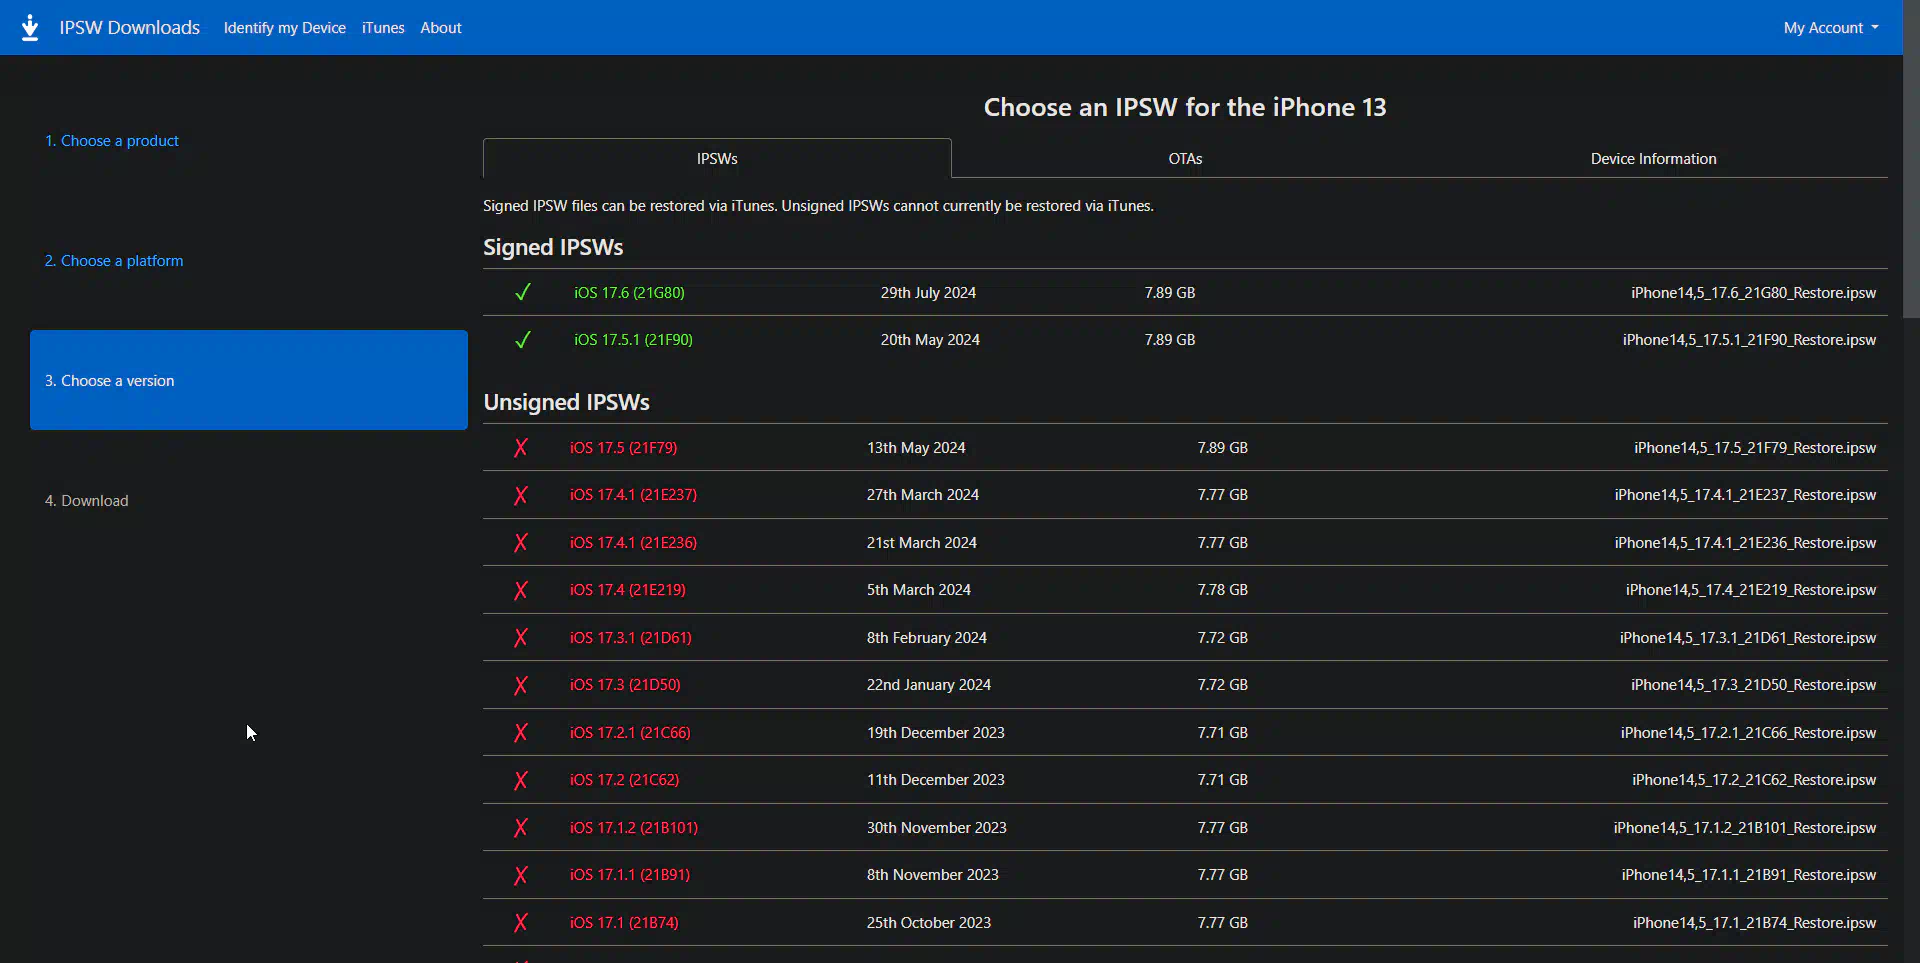Select iOS 17.1.1 (21B91) version link
This screenshot has height=963, width=1920.
pyautogui.click(x=630, y=875)
